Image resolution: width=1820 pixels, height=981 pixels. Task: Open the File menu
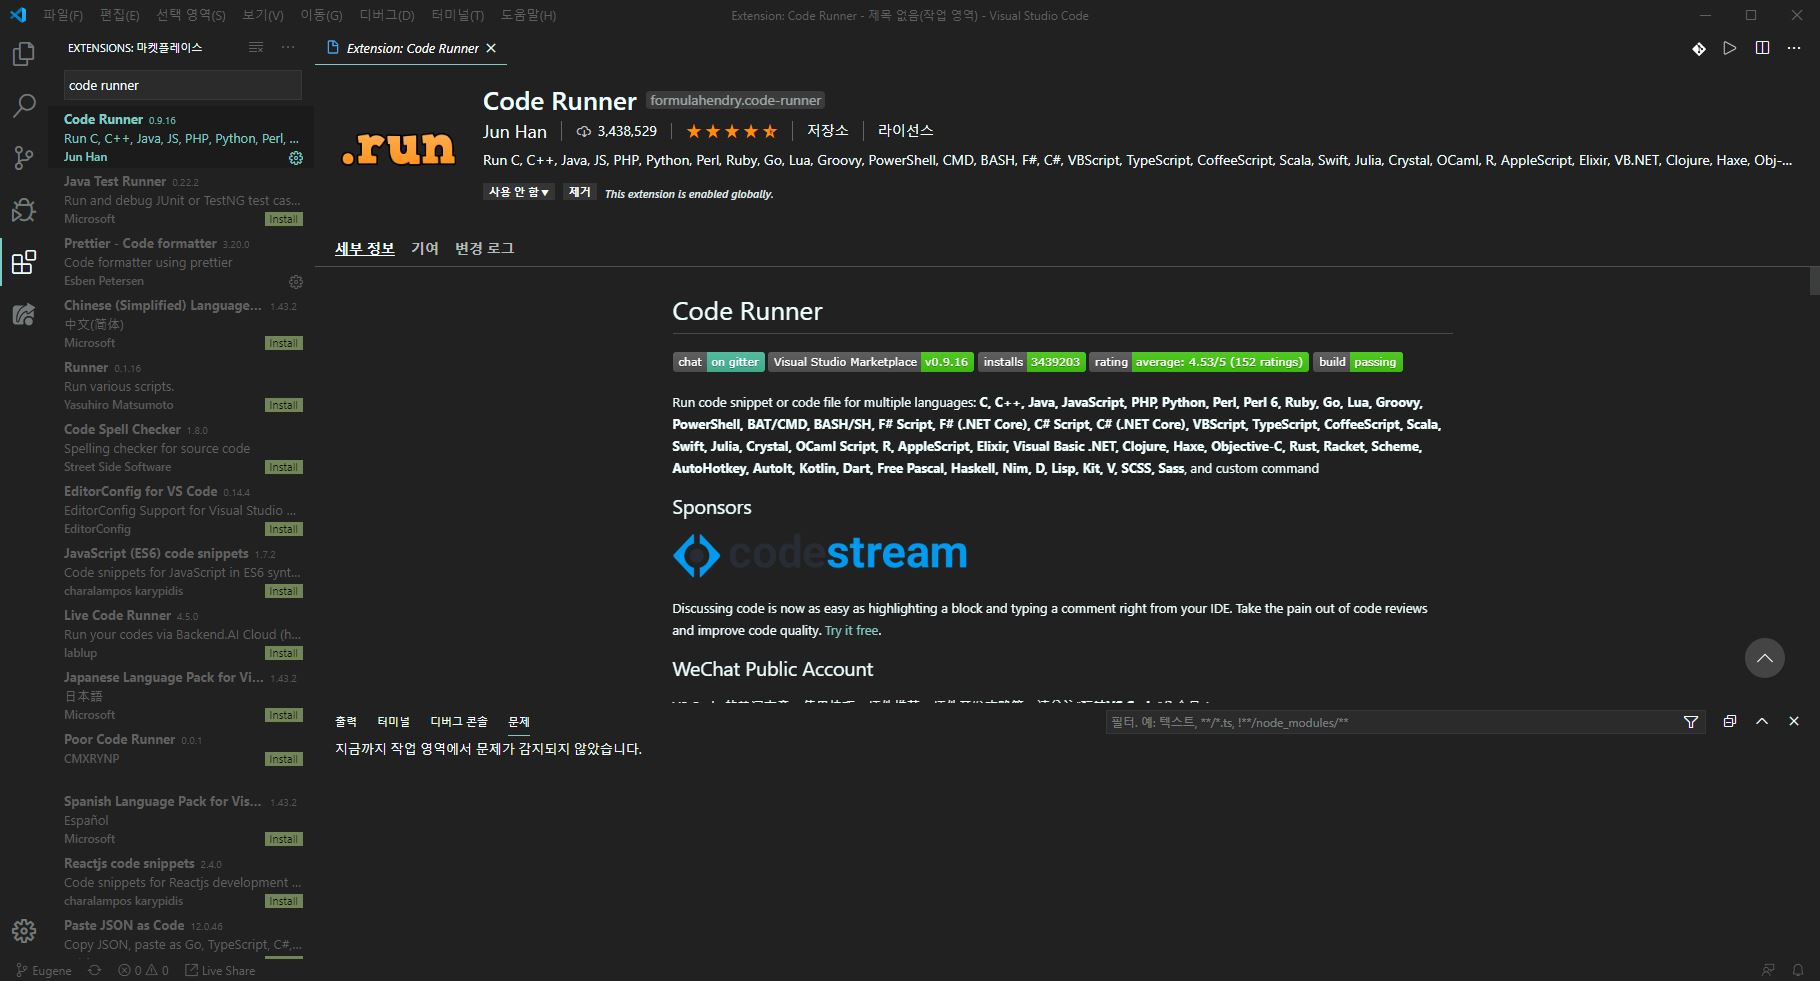tap(63, 15)
